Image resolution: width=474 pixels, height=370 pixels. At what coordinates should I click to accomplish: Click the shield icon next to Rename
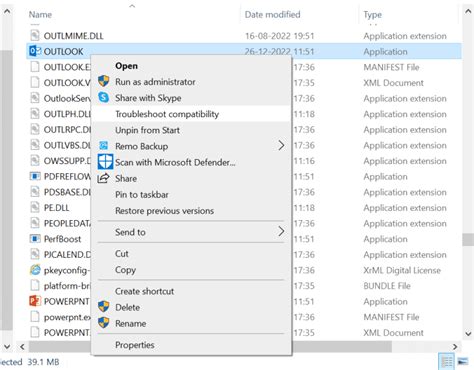[x=104, y=323]
